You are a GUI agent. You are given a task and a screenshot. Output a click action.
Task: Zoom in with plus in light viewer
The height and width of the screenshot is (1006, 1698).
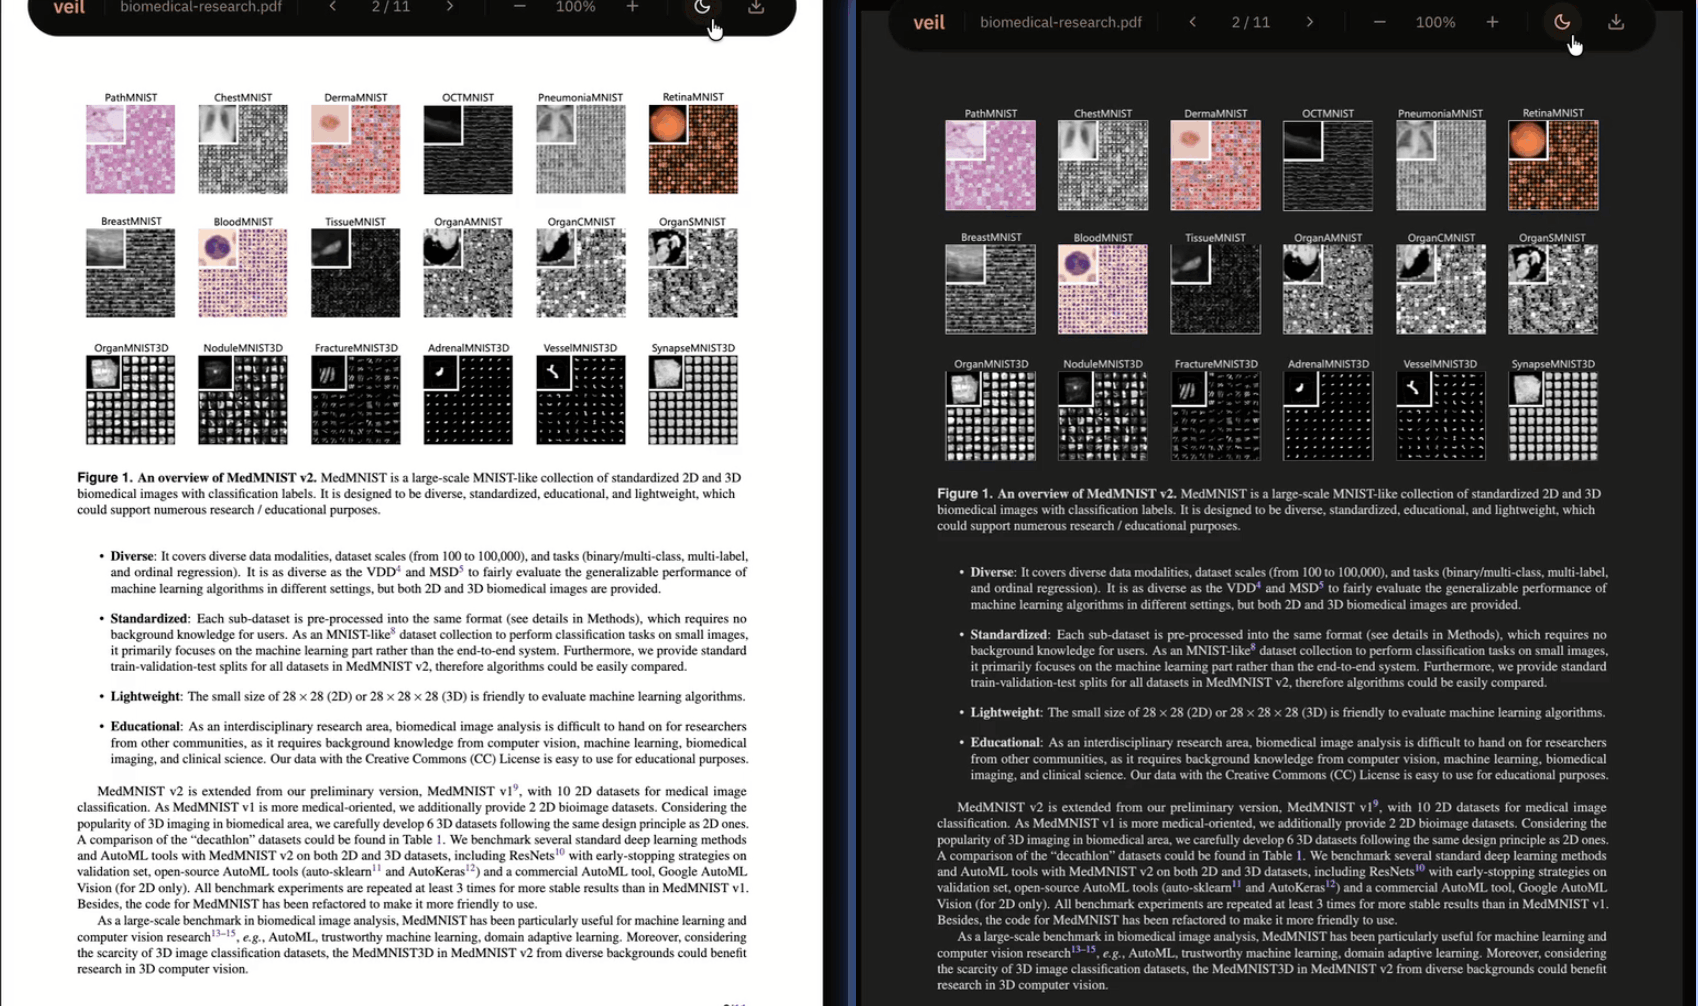[x=632, y=7]
